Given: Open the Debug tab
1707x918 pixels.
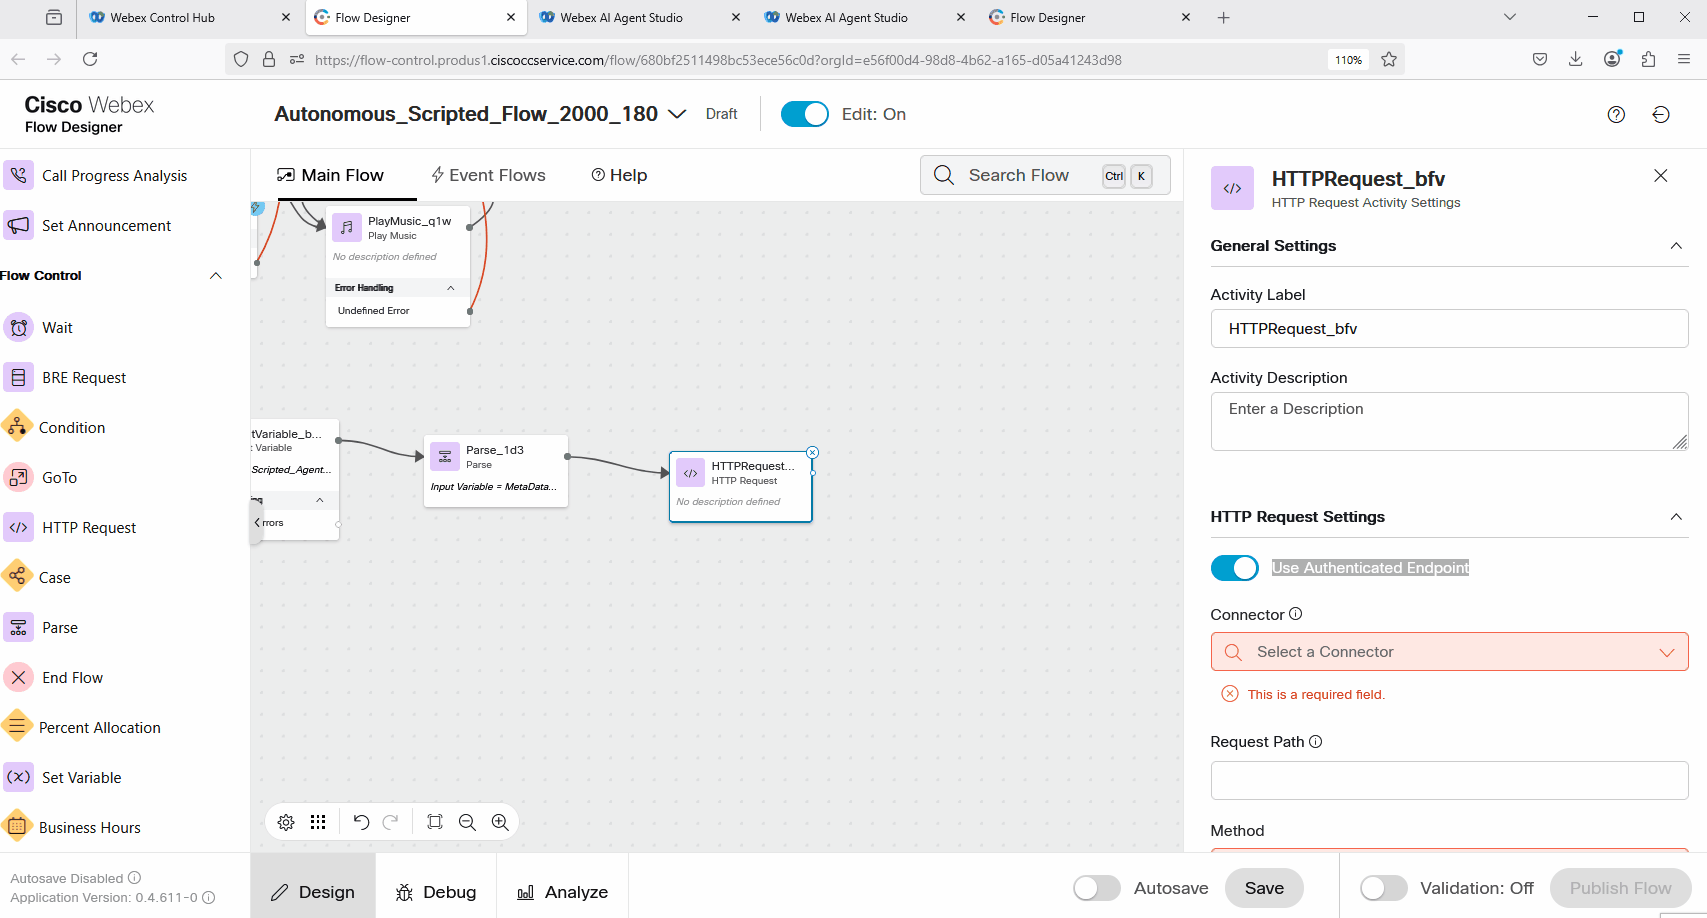Looking at the screenshot, I should tap(436, 892).
